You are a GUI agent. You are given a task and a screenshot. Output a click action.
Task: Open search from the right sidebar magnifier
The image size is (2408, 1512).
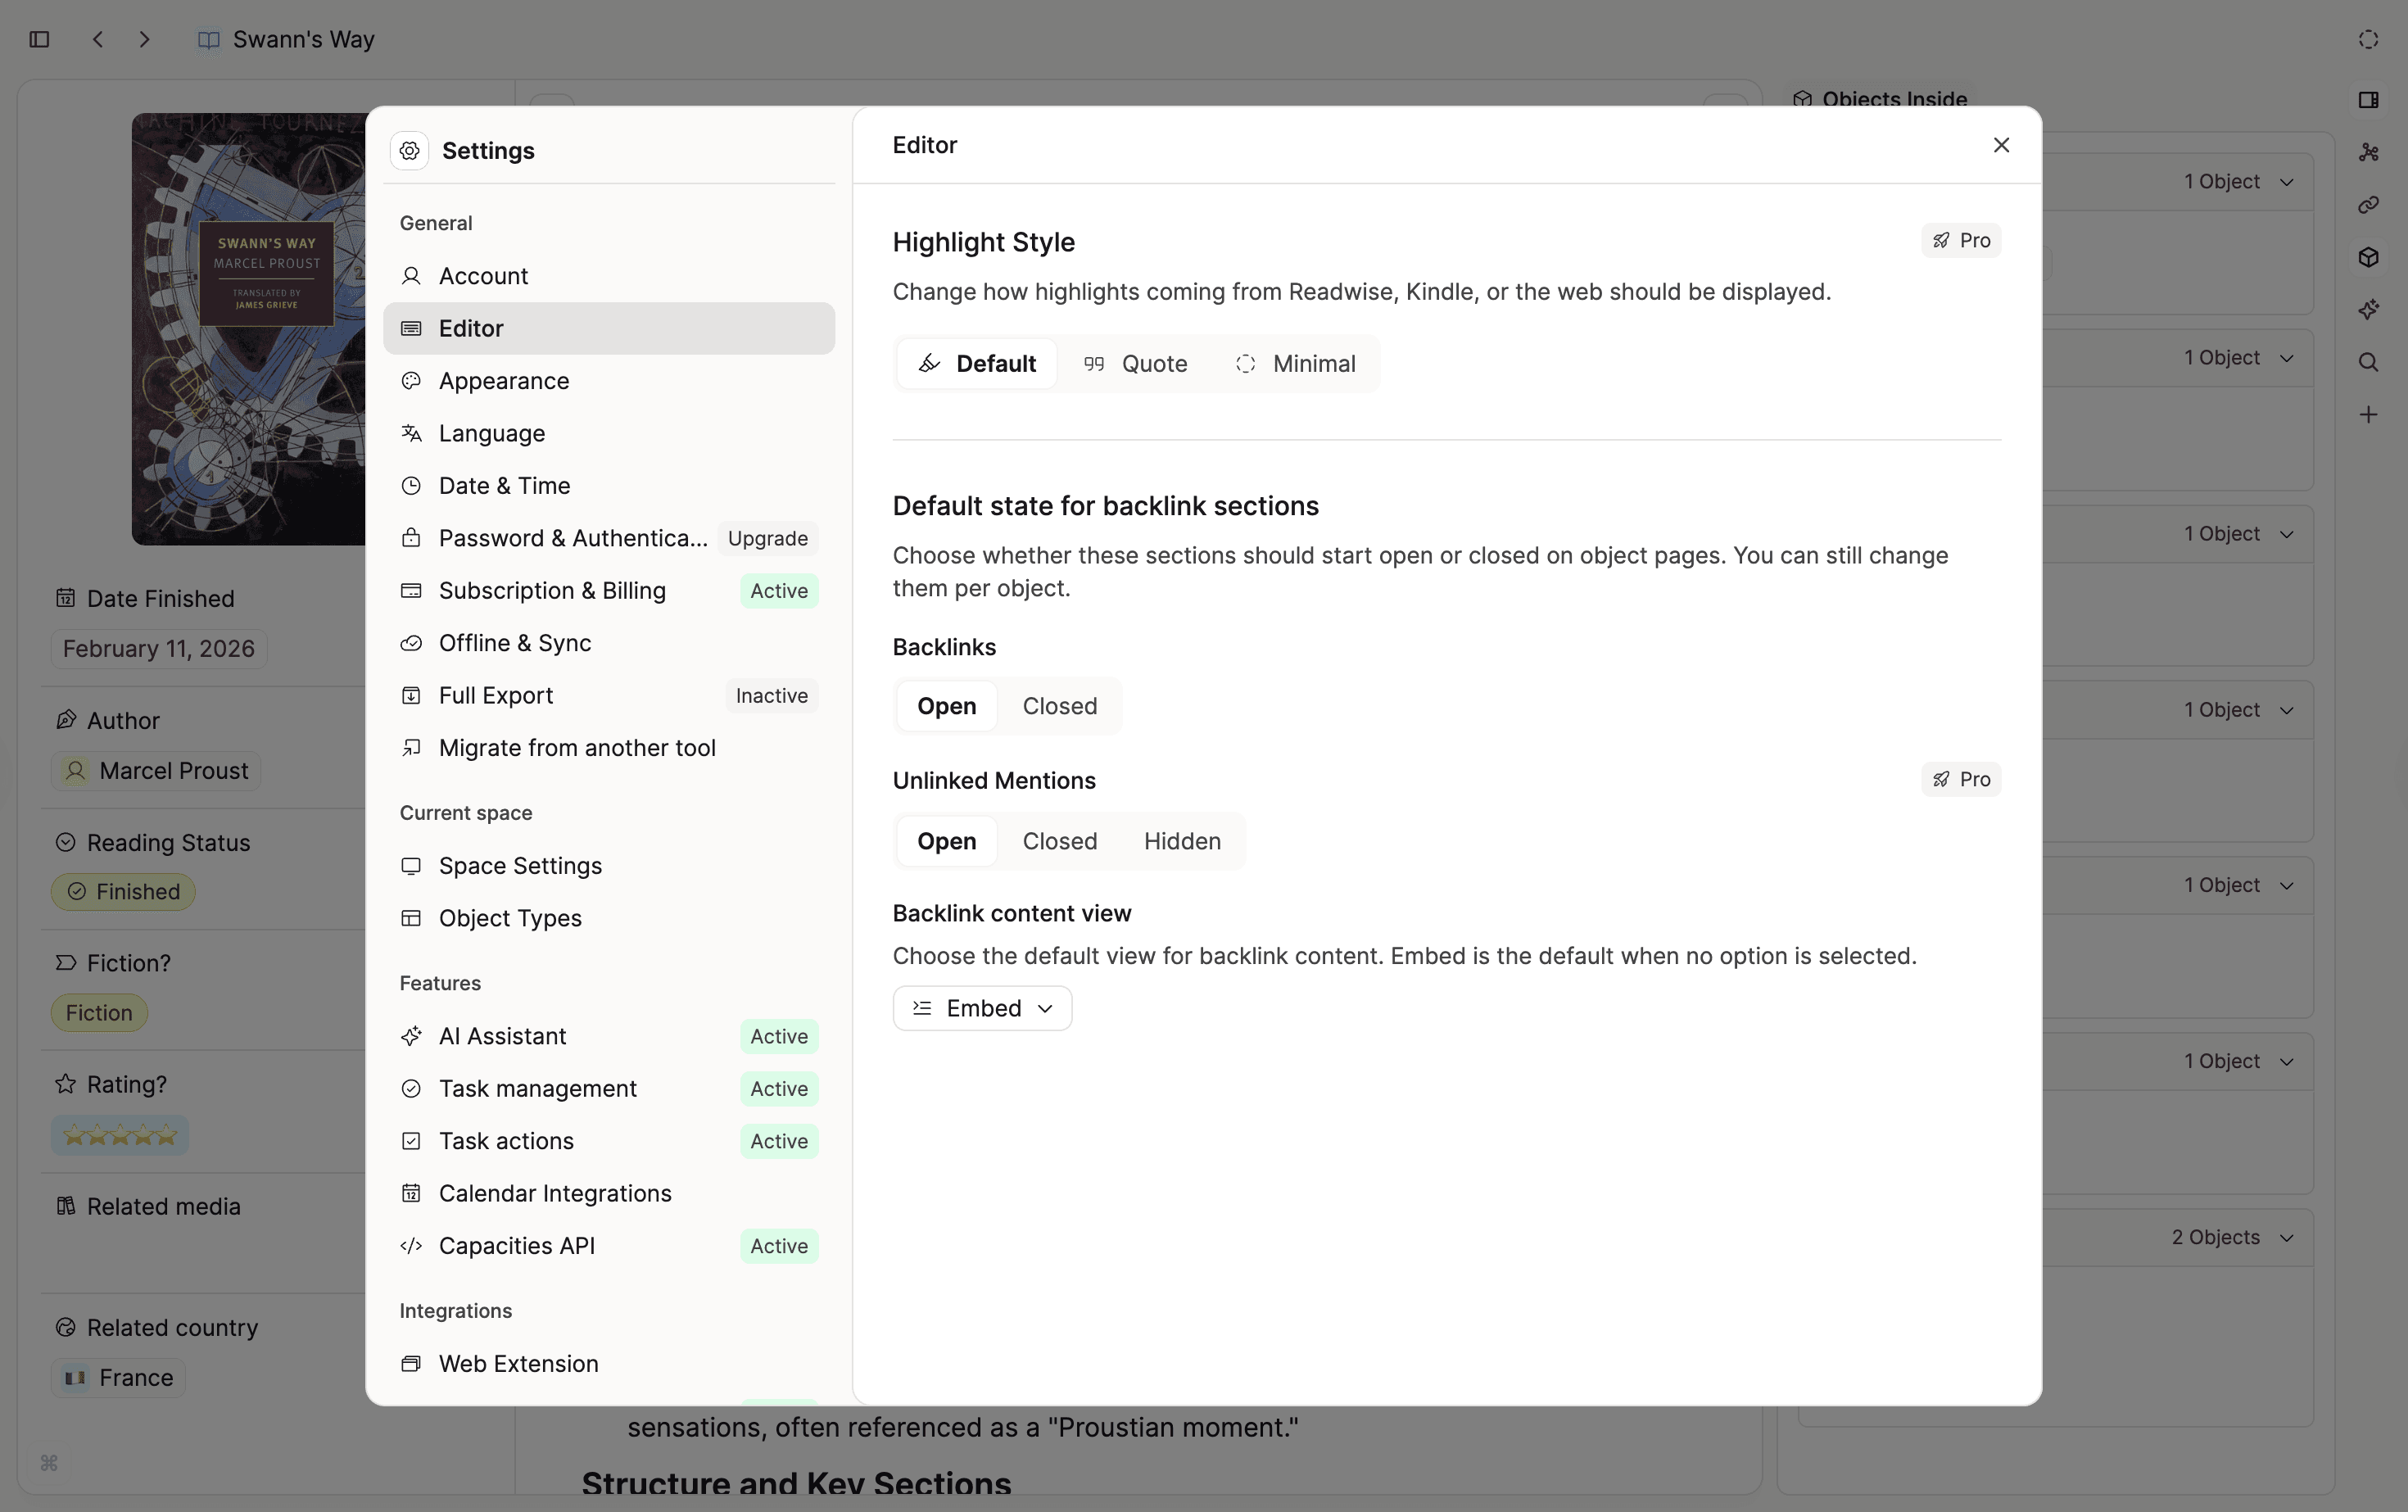tap(2368, 362)
